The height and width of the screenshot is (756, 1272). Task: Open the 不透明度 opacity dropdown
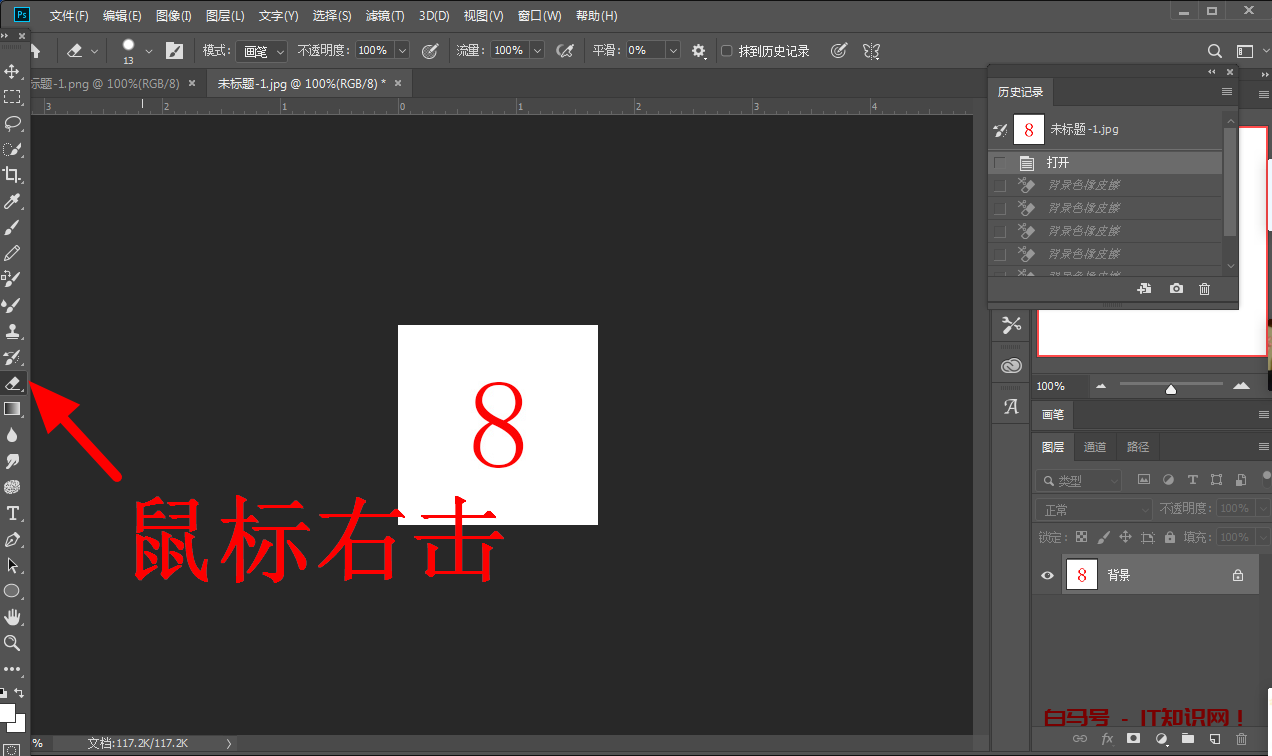coord(401,50)
